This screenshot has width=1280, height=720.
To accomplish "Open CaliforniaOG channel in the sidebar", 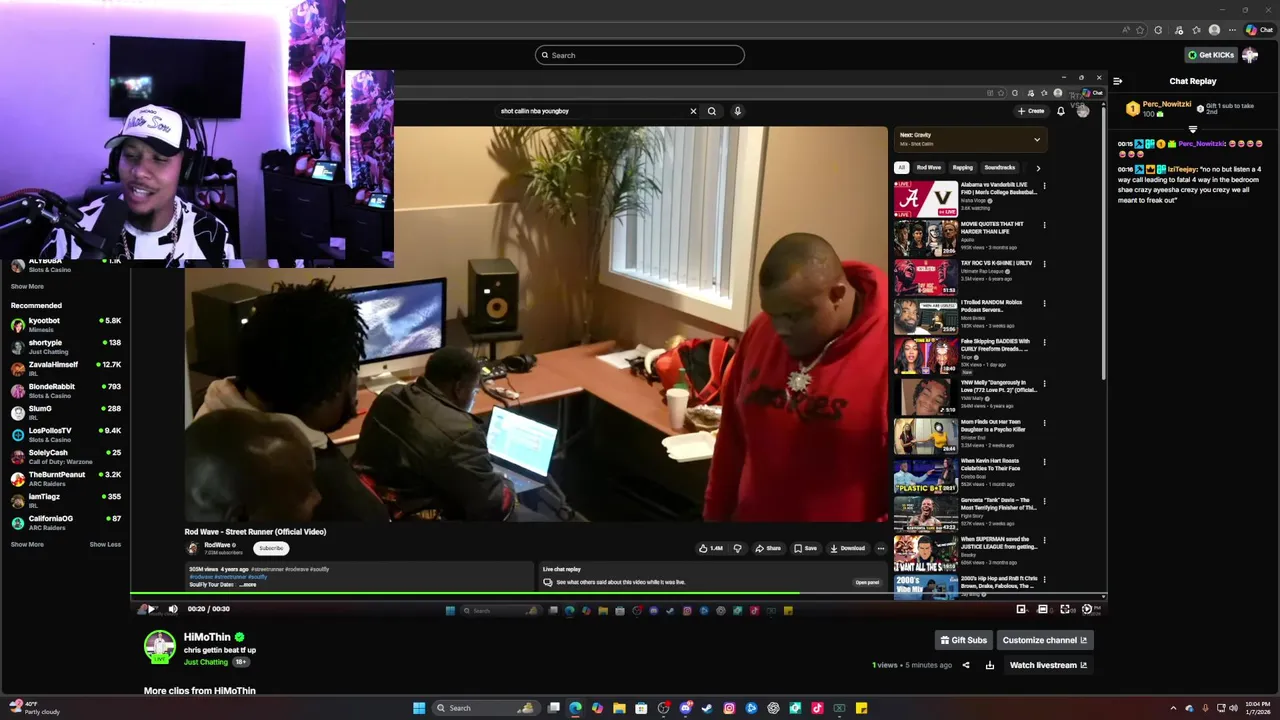I will click(65, 522).
